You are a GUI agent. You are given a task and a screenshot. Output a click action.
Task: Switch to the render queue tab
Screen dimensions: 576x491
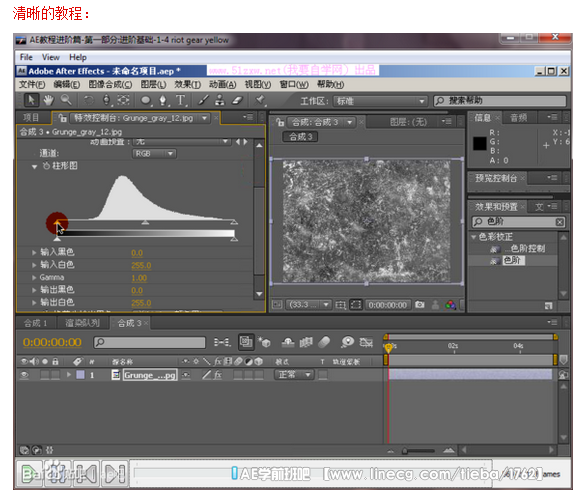tap(82, 323)
